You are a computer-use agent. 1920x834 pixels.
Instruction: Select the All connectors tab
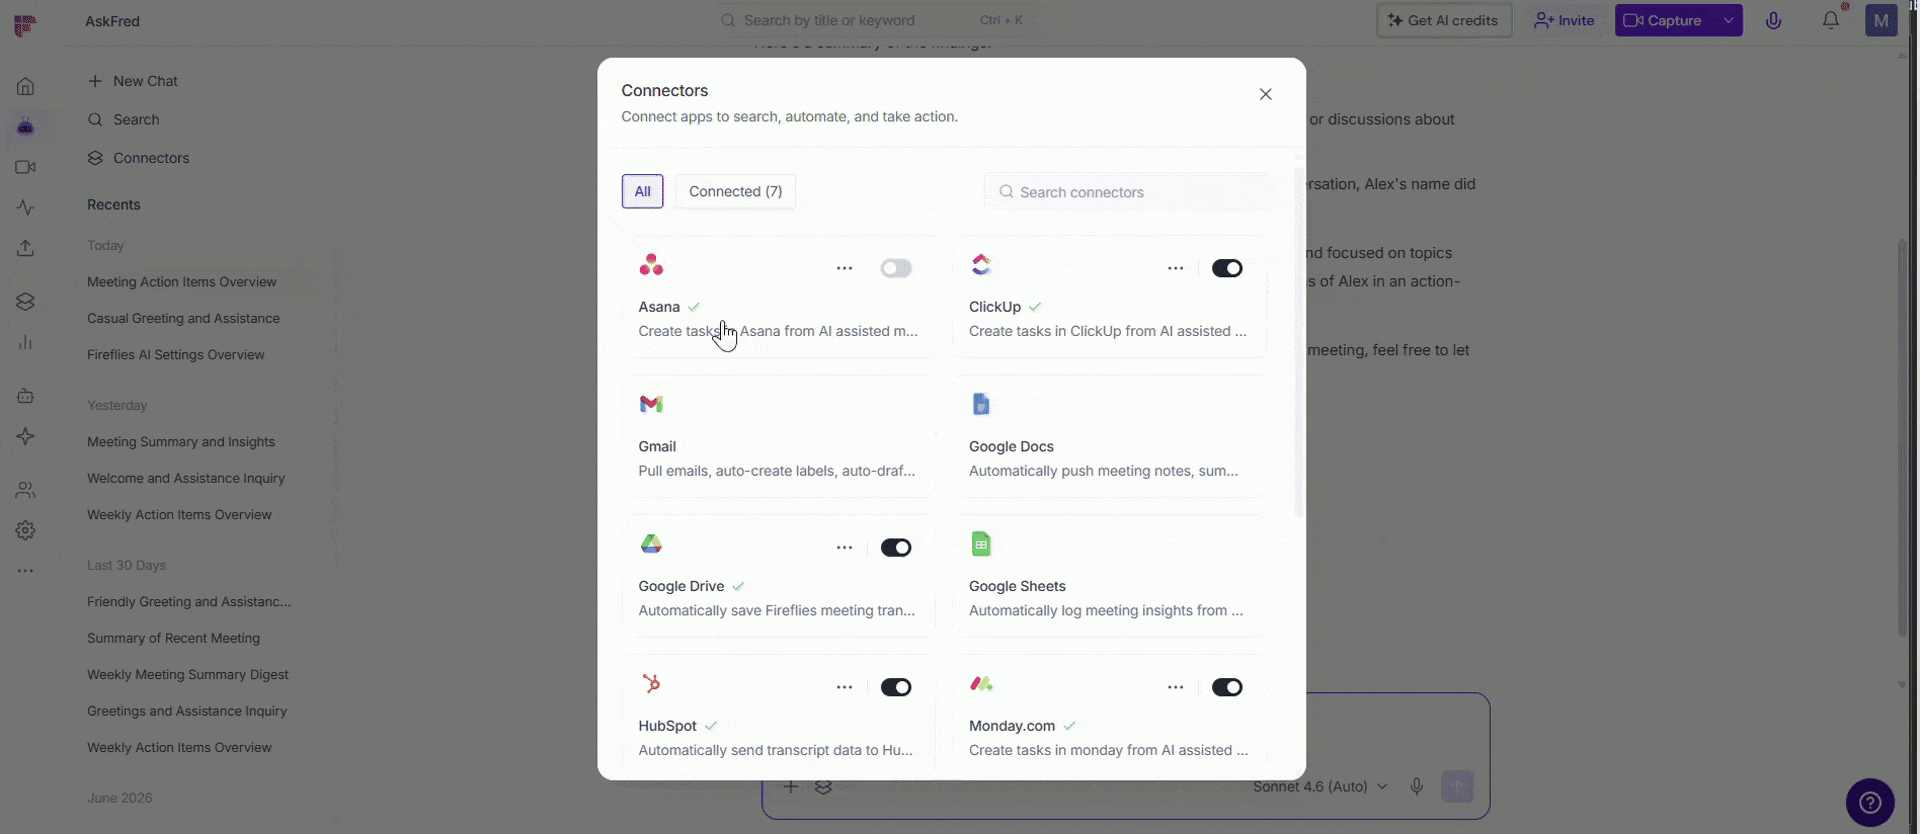tap(642, 191)
